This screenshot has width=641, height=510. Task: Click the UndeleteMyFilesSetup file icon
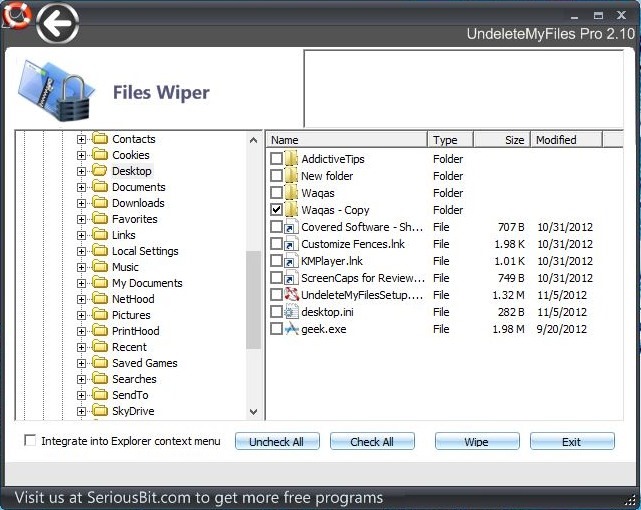[291, 295]
